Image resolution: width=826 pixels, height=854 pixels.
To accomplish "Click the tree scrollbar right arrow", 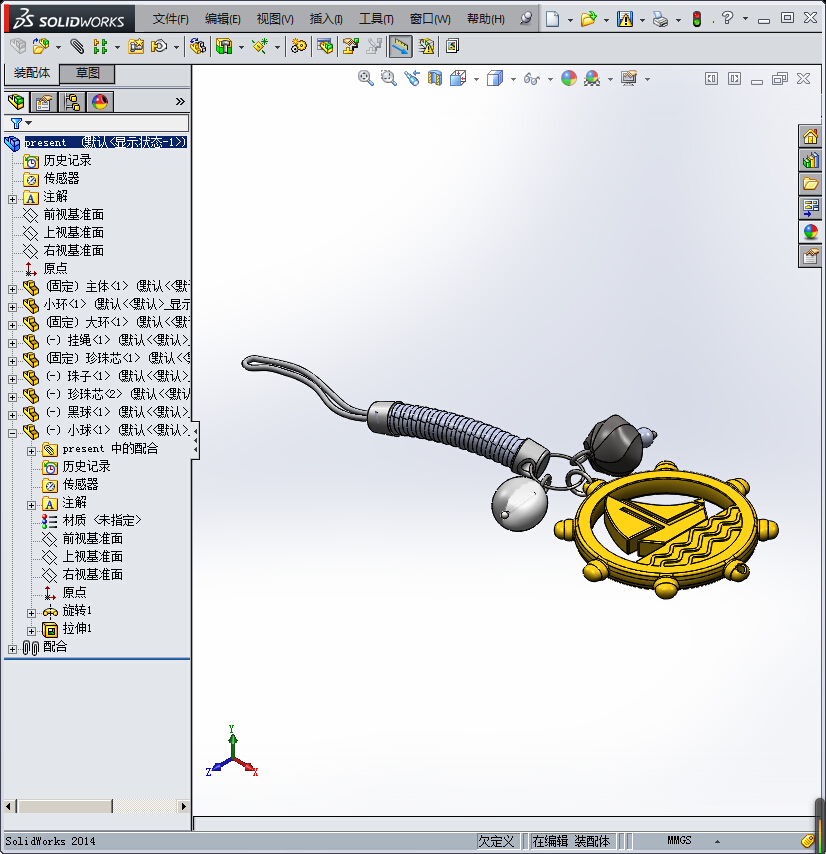I will click(183, 806).
